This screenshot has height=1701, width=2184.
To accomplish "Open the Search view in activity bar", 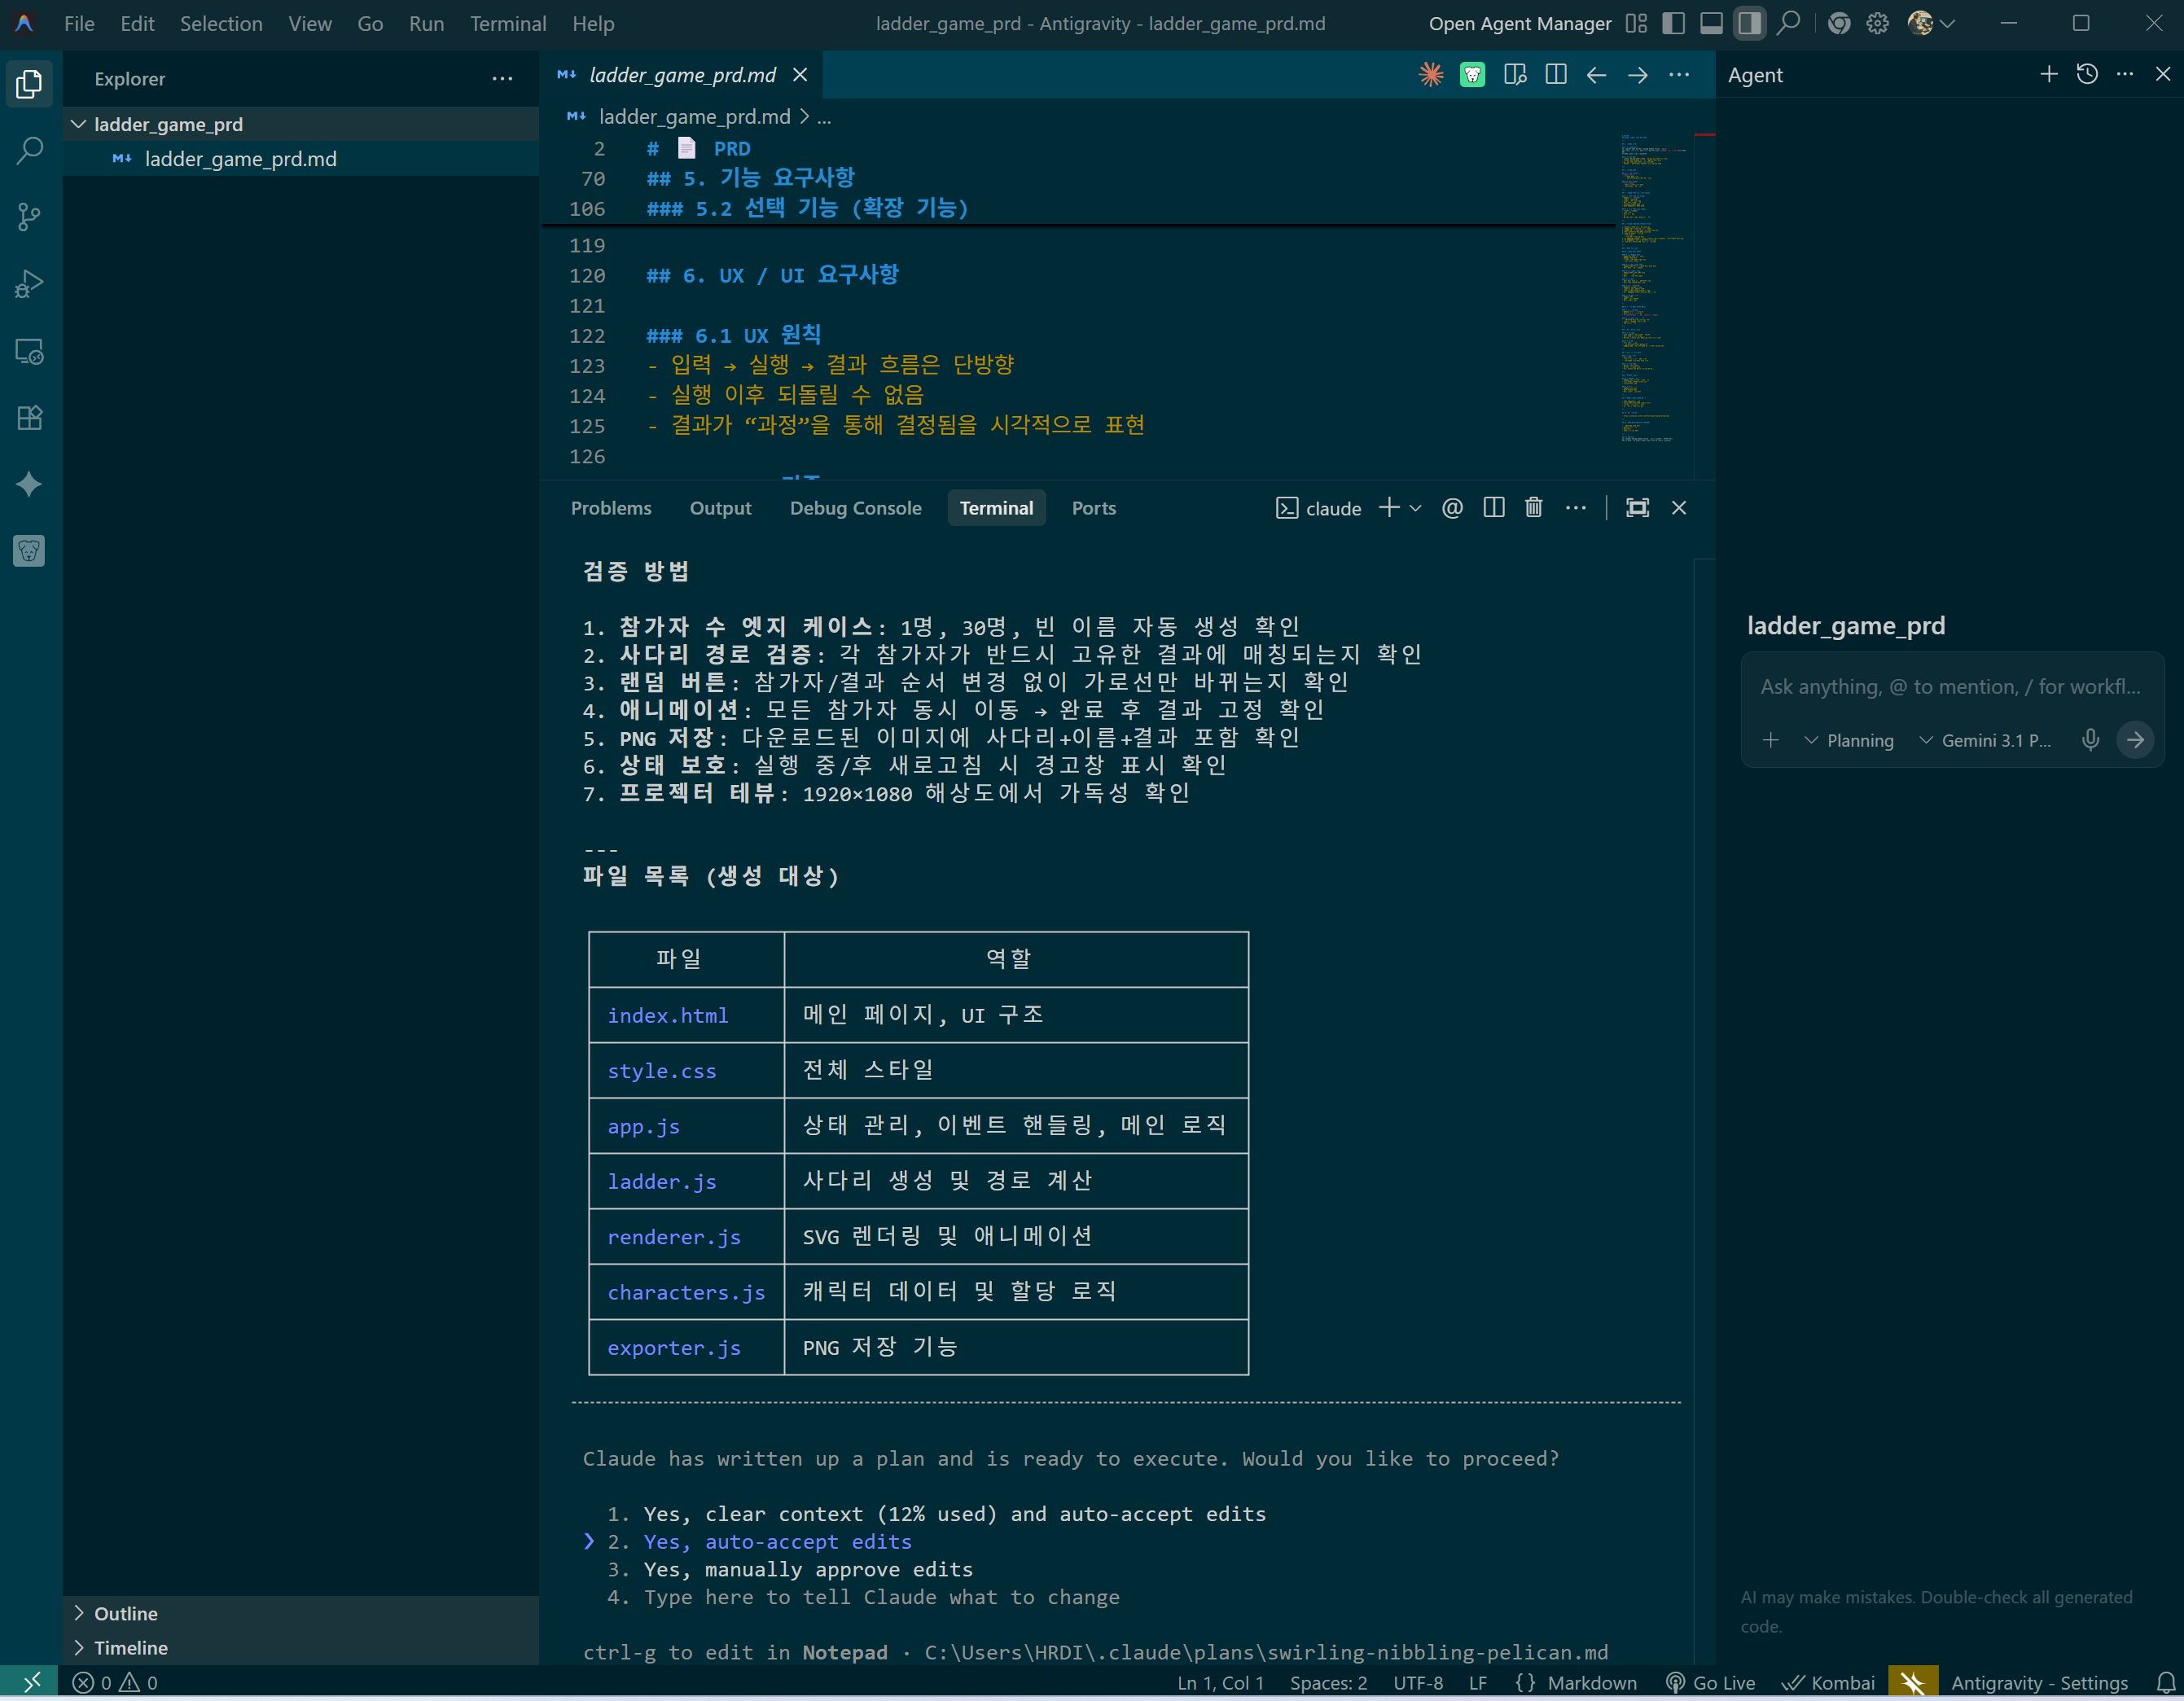I will click(30, 151).
